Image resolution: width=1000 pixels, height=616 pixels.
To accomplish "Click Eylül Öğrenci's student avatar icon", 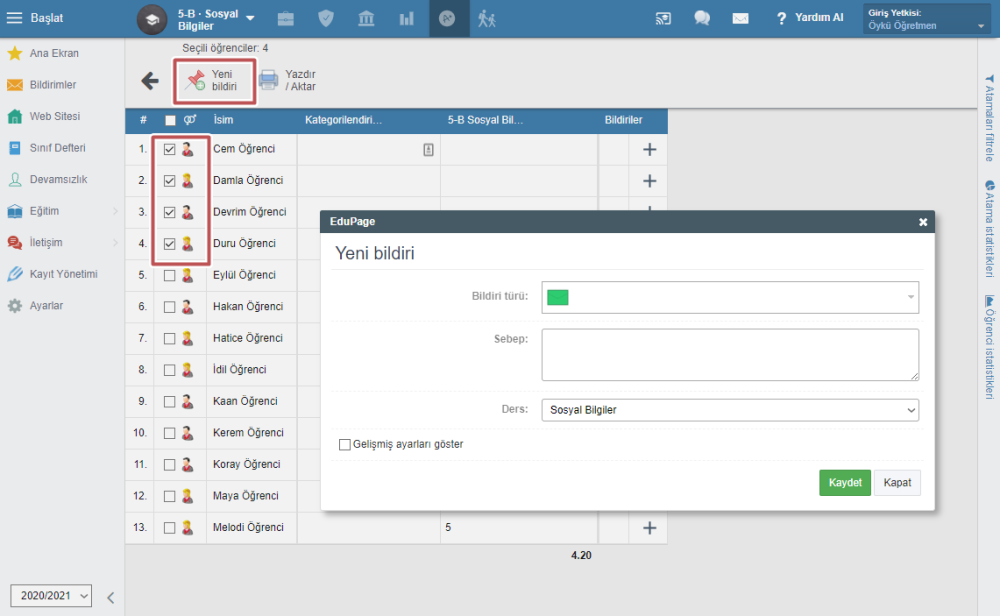I will (x=187, y=275).
